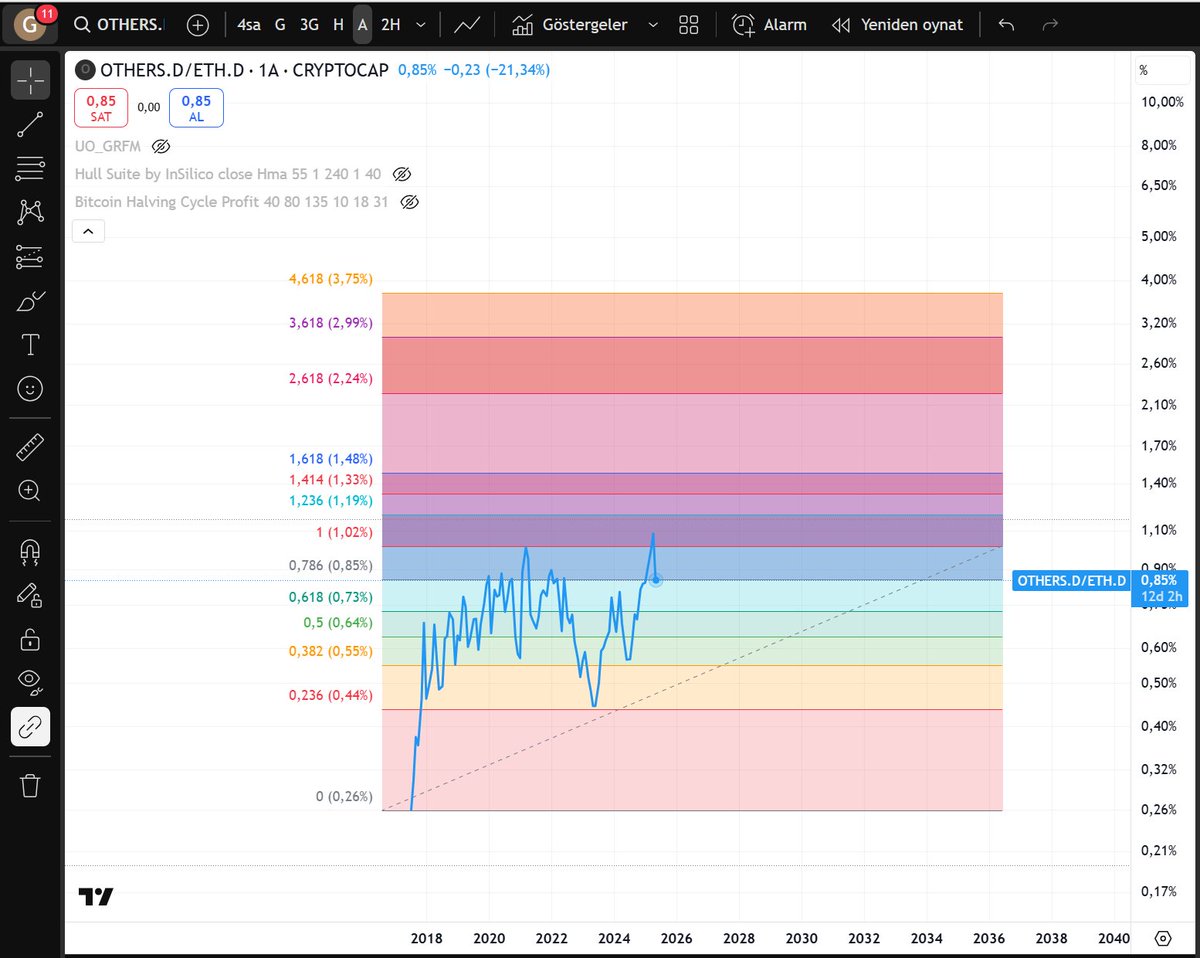This screenshot has height=958, width=1200.
Task: Expand the timeframe list dropdown arrow
Action: coord(421,25)
